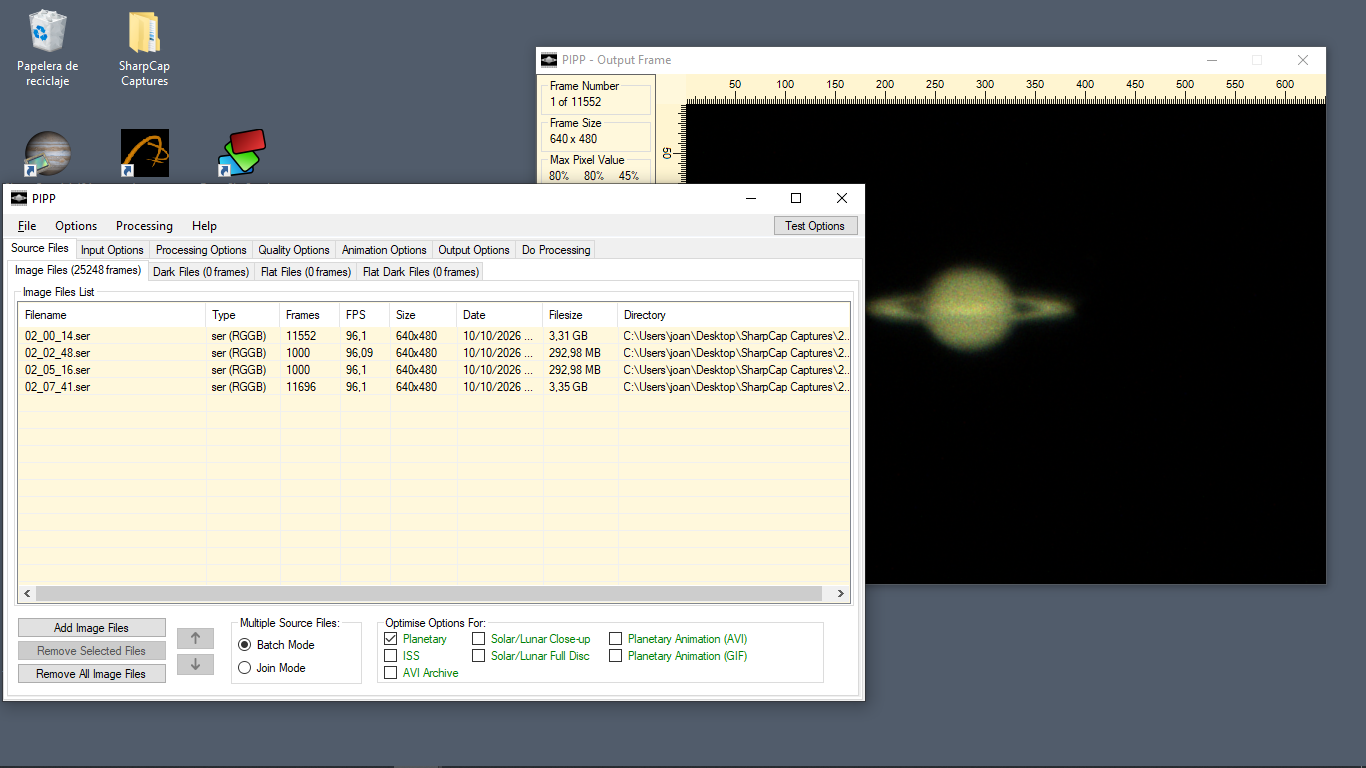This screenshot has width=1366, height=768.
Task: Sort list by the Filesize column header
Action: (x=580, y=315)
